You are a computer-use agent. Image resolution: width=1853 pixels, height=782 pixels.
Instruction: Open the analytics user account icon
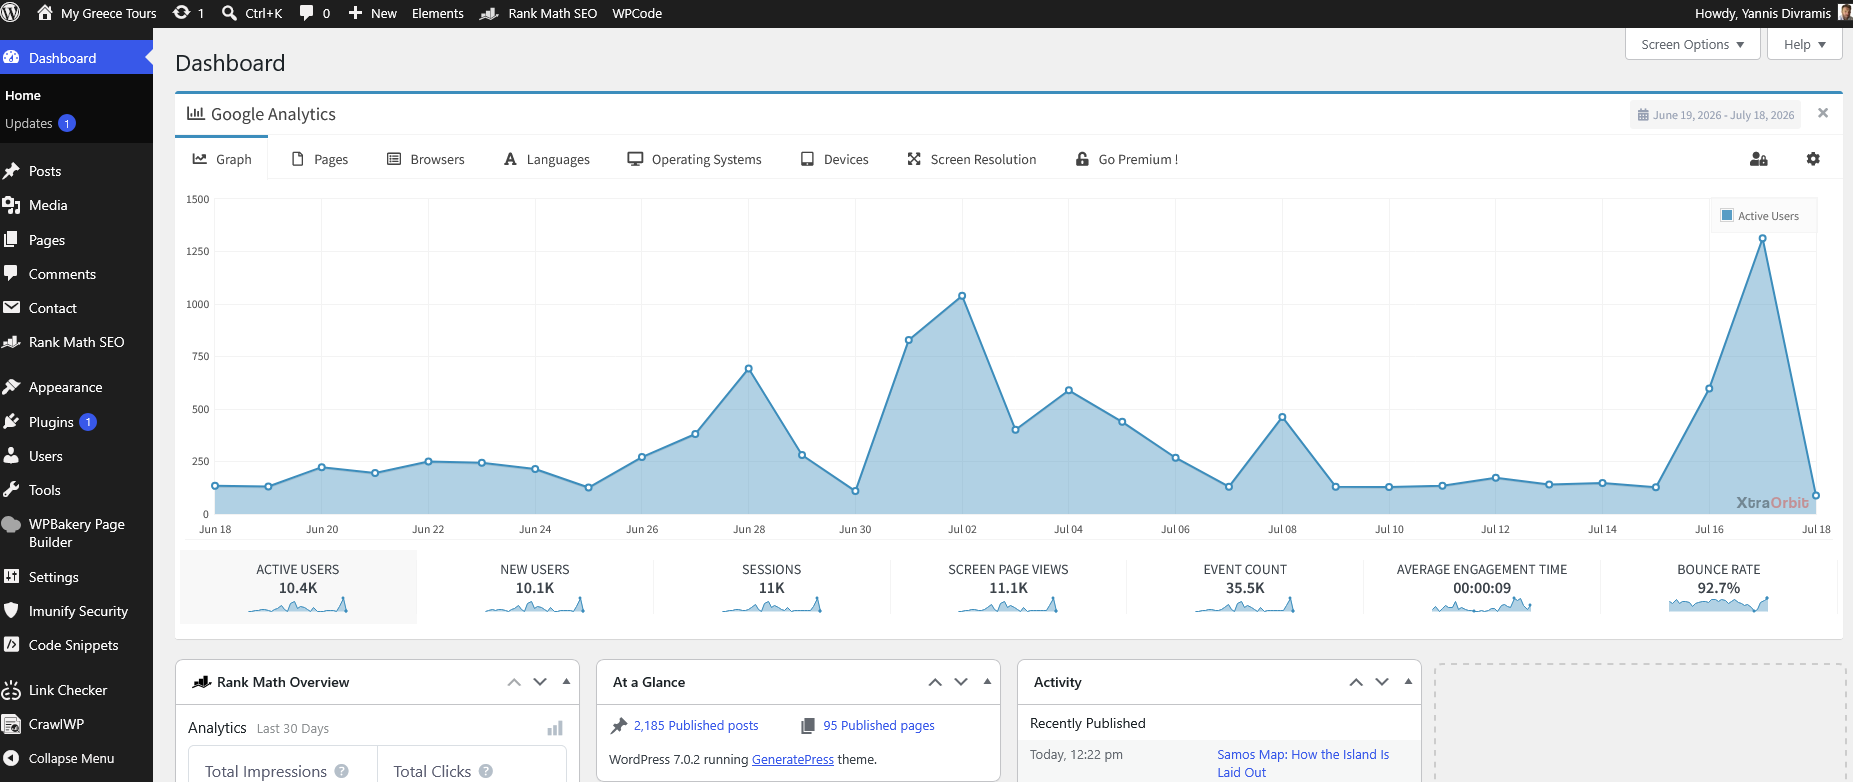click(x=1759, y=159)
